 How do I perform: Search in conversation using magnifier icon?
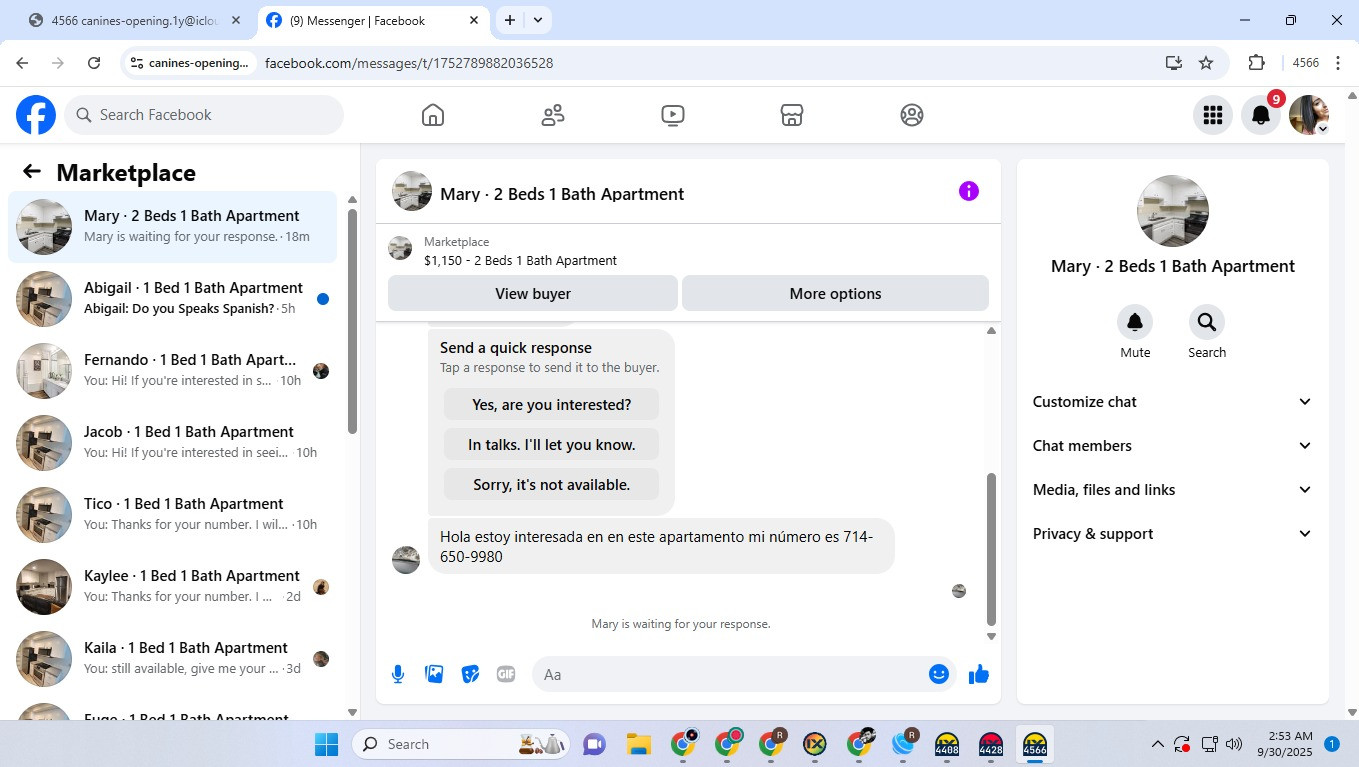[x=1207, y=322]
